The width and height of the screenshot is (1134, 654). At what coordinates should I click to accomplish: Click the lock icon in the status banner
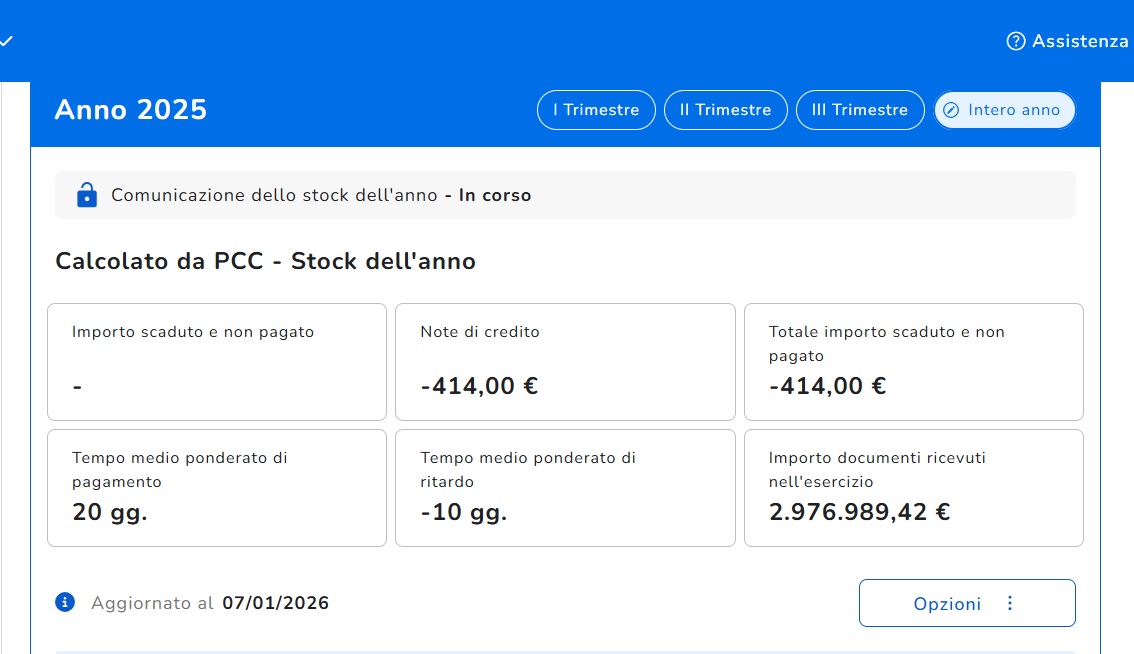tap(87, 195)
